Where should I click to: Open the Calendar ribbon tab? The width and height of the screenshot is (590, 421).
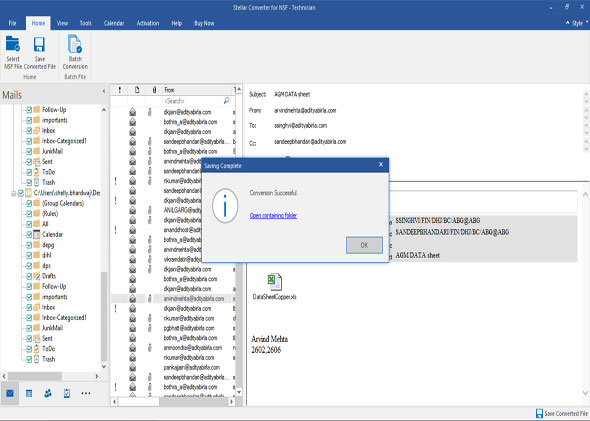114,23
